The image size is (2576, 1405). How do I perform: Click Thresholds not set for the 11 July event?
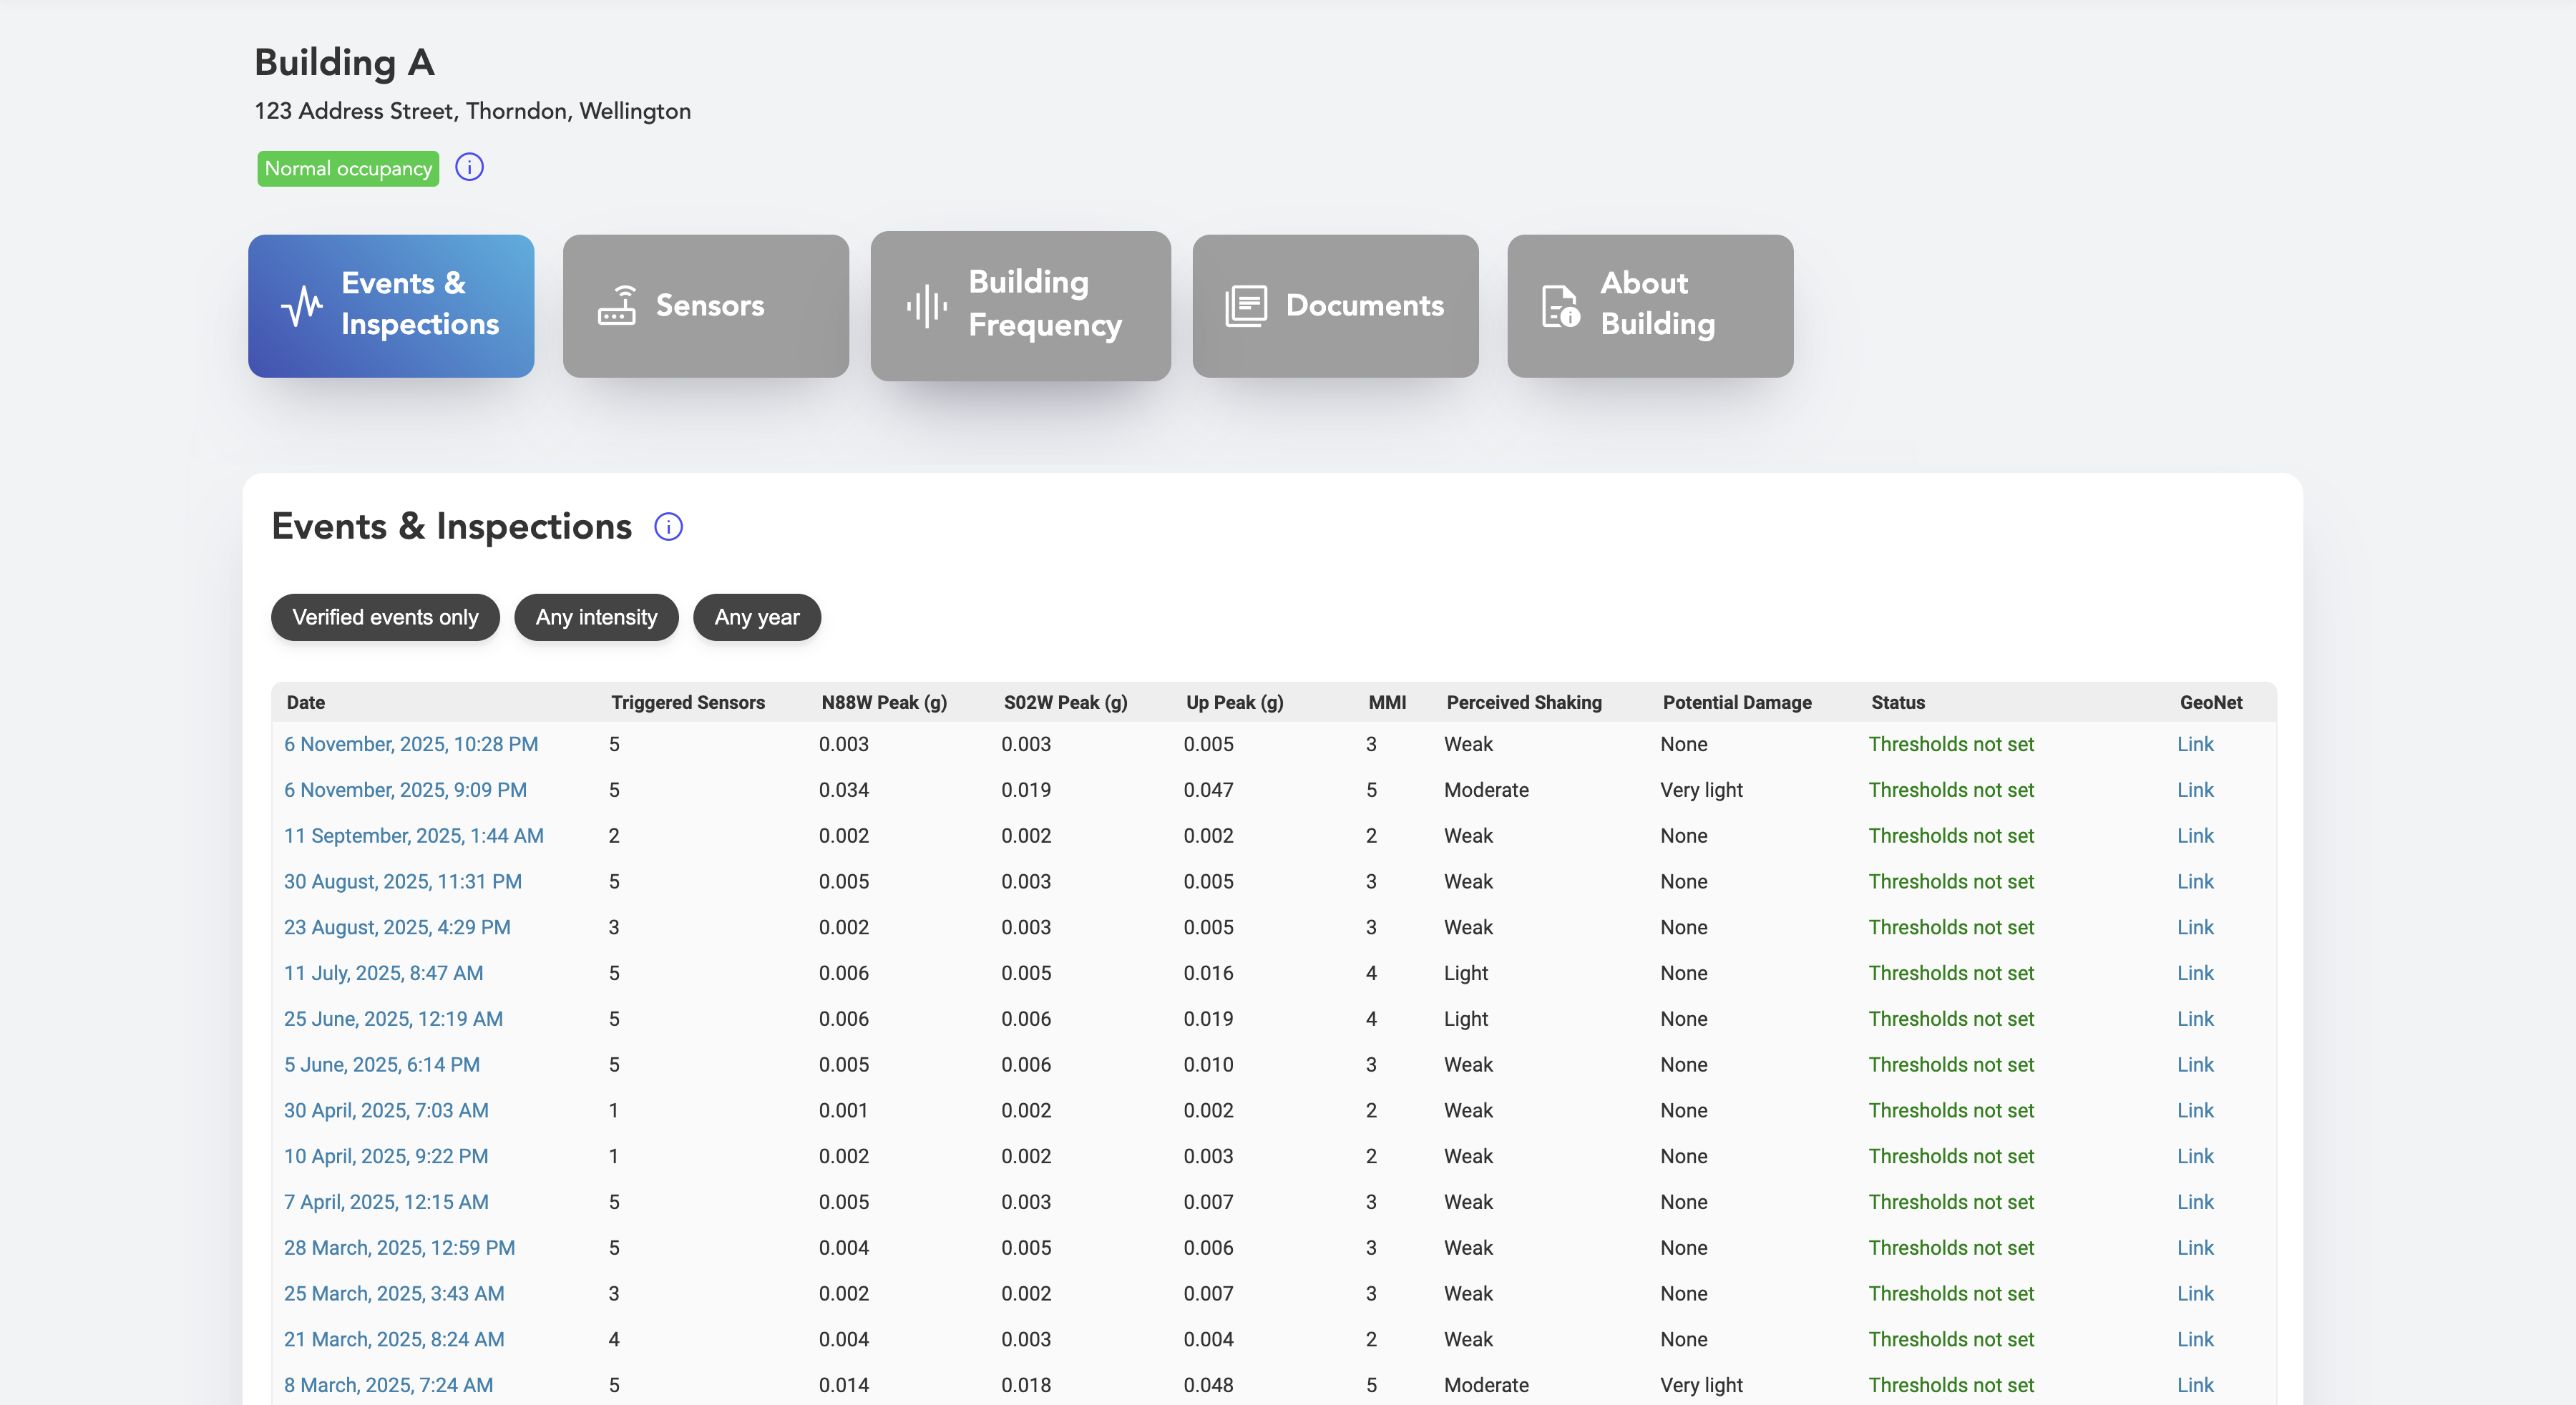(1950, 972)
